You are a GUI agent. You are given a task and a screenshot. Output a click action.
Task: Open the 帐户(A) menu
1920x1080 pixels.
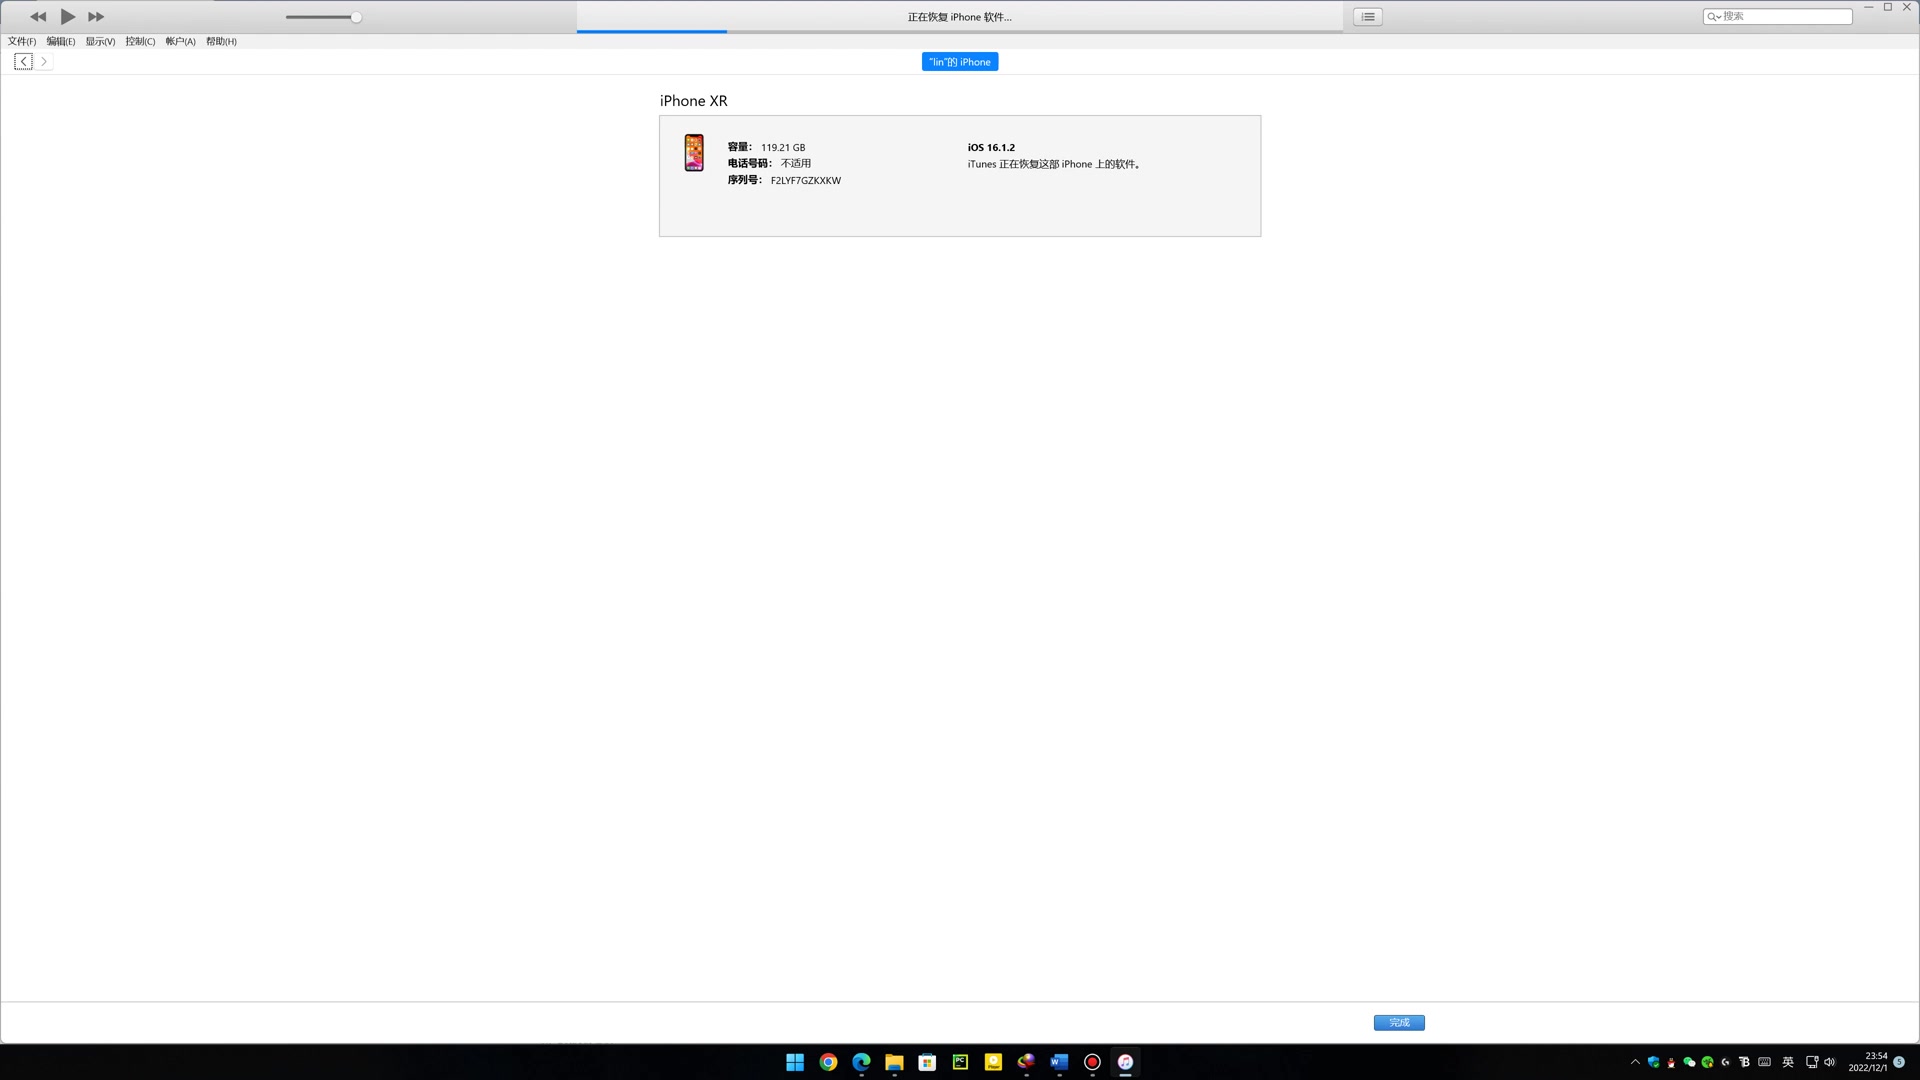point(180,42)
